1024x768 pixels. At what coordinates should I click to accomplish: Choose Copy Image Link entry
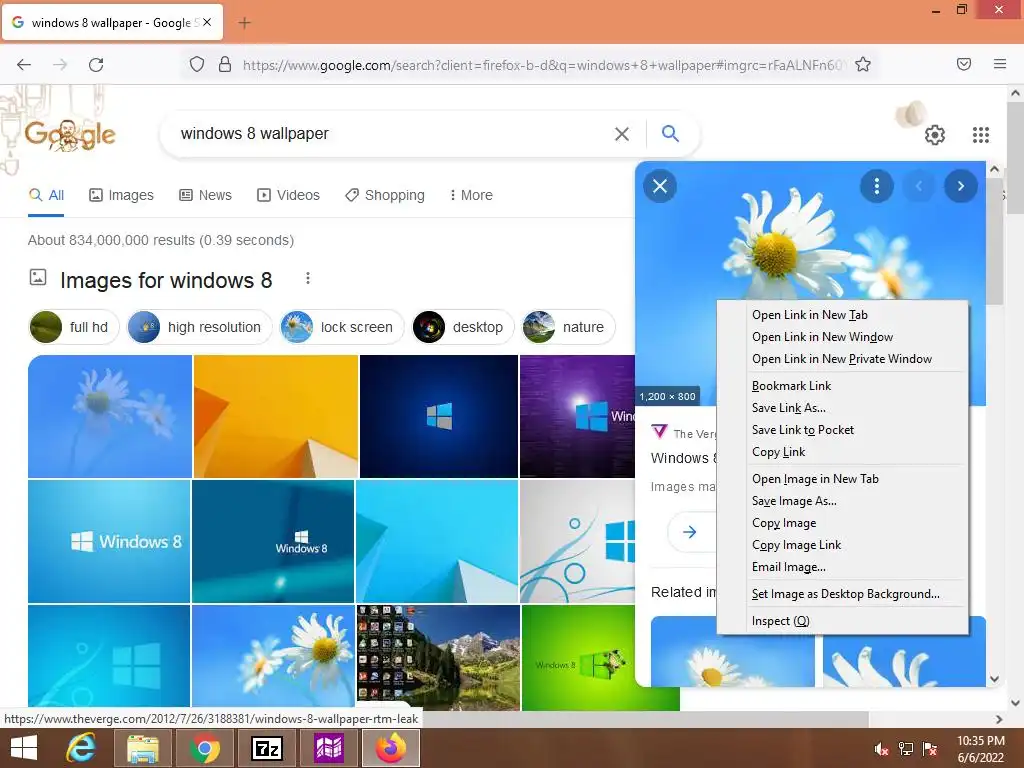(x=842, y=545)
